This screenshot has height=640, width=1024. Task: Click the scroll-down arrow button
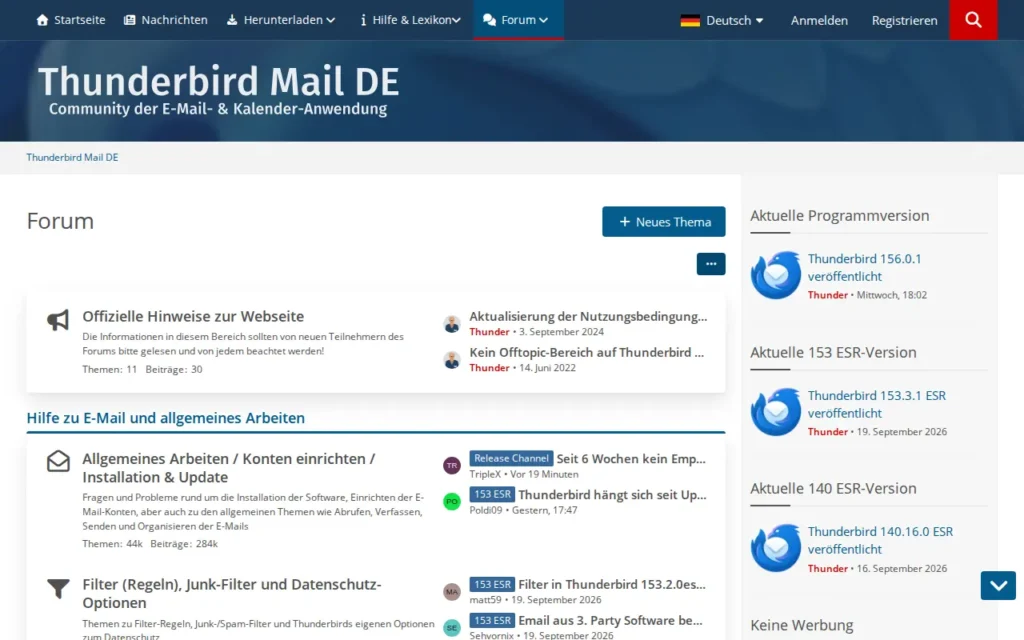(x=998, y=585)
